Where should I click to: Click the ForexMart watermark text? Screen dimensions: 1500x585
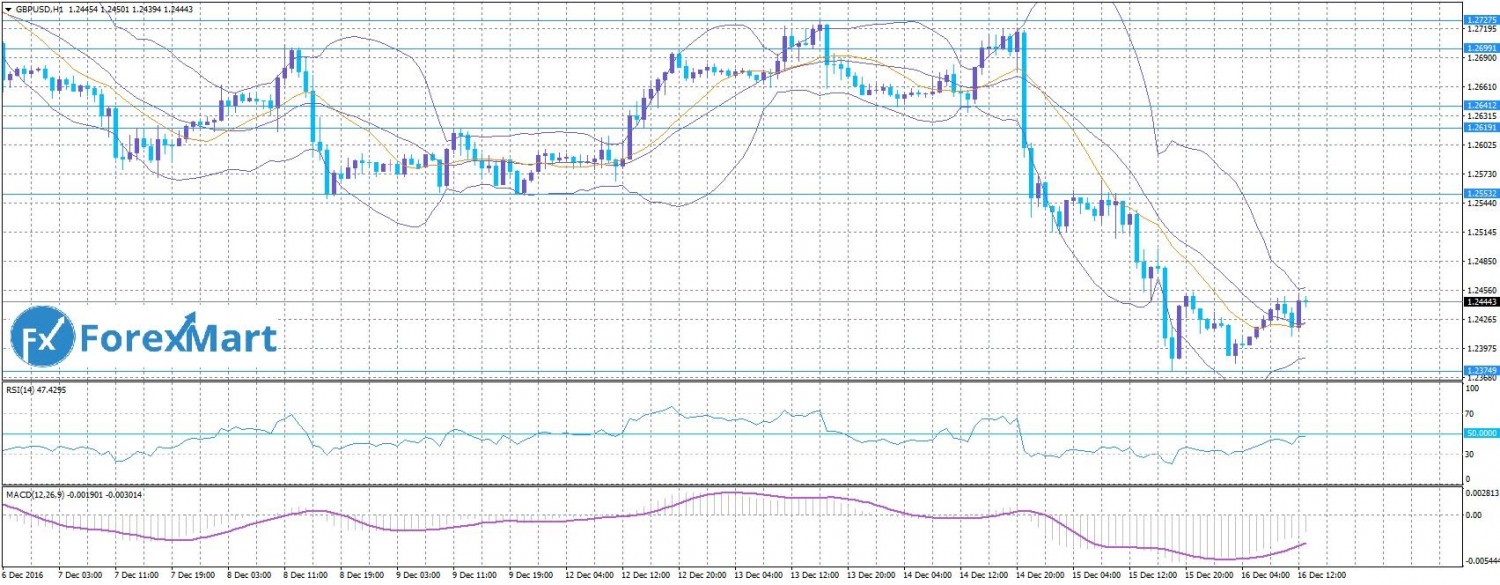177,338
